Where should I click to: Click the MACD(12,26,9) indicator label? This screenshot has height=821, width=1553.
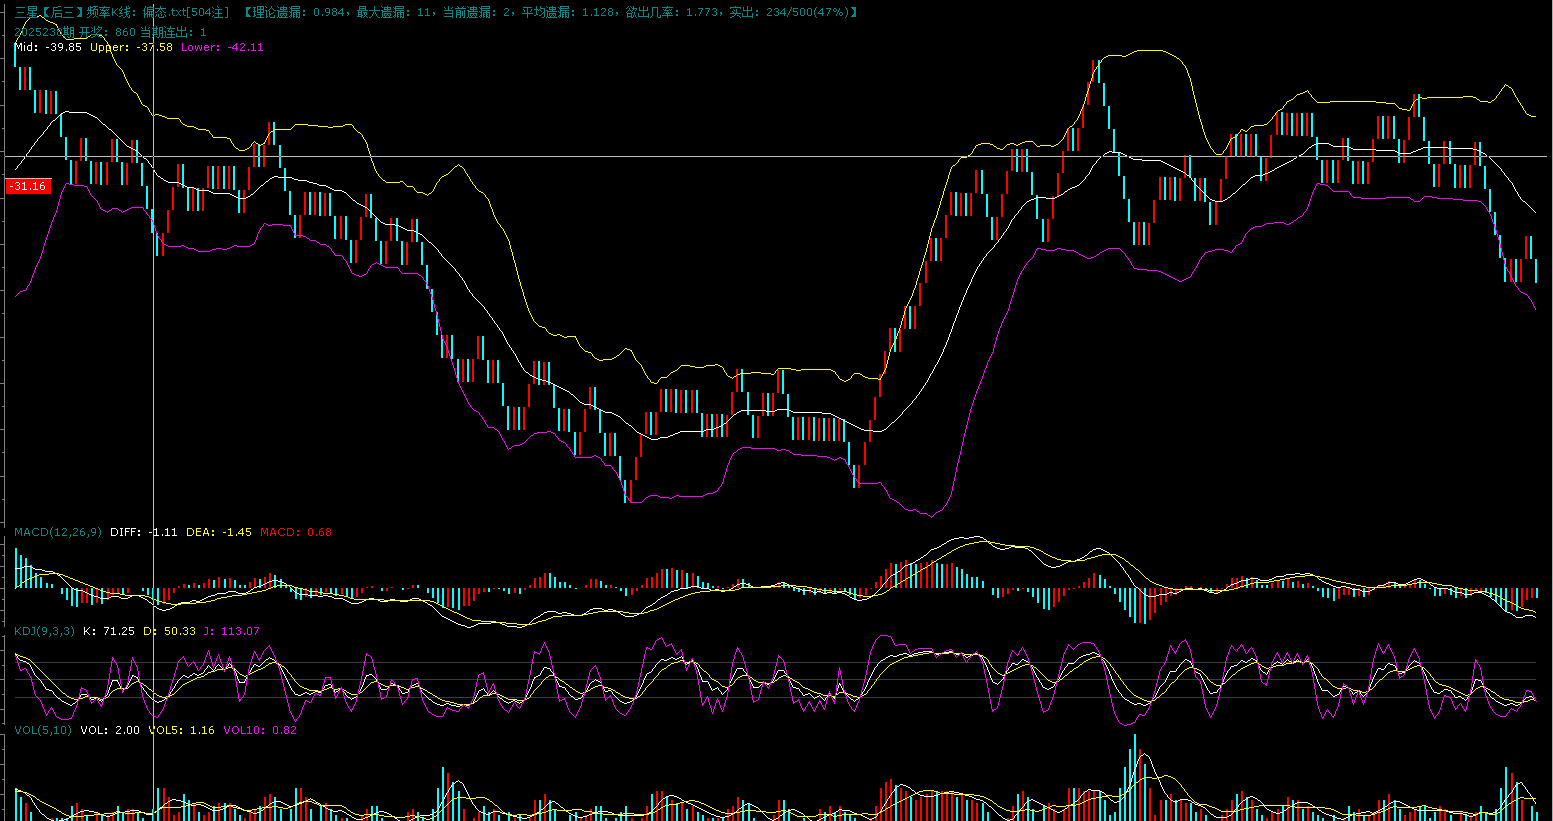coord(58,532)
